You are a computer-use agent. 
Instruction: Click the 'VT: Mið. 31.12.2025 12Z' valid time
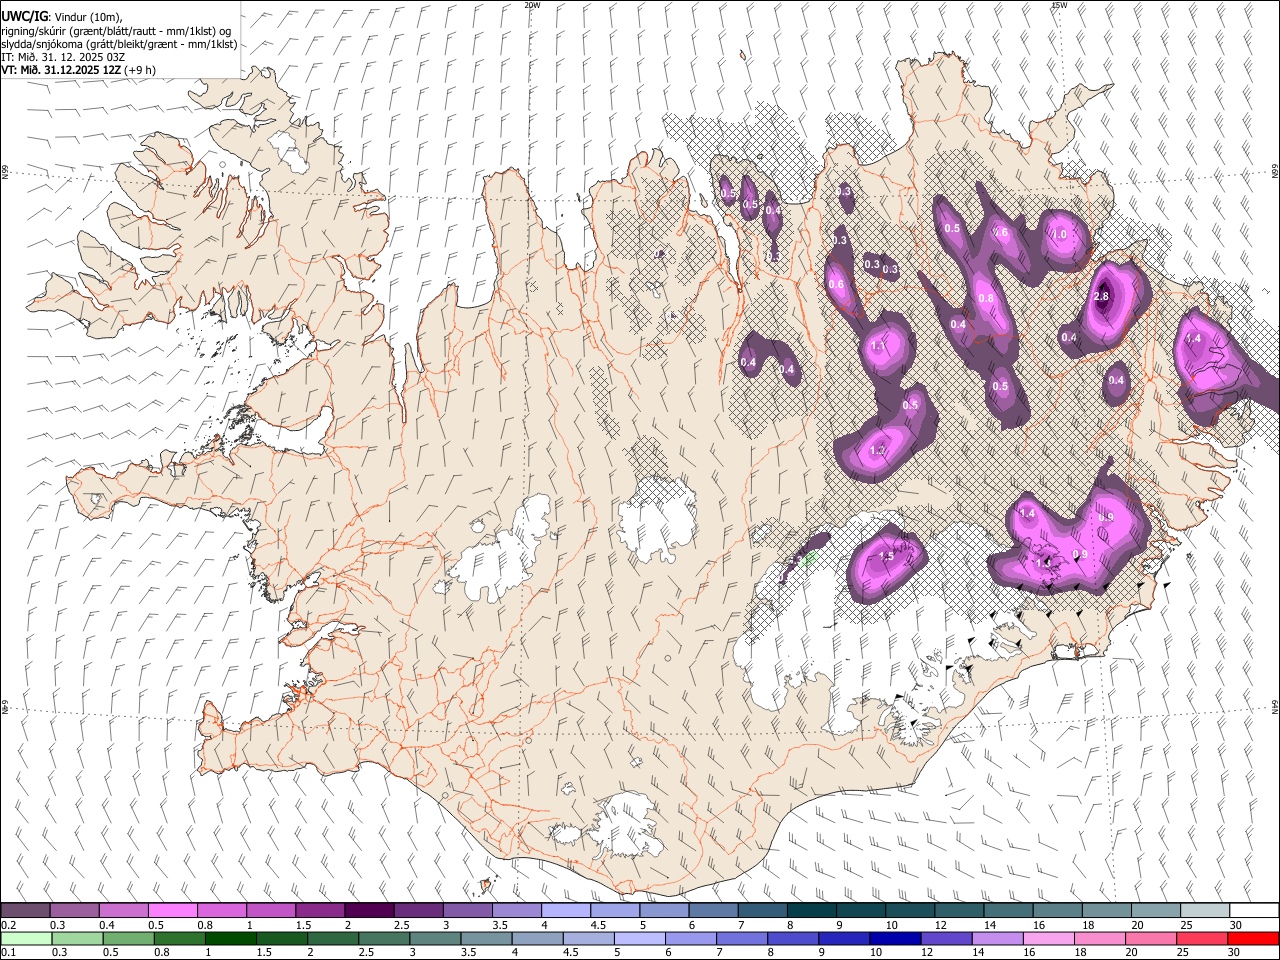(61, 70)
